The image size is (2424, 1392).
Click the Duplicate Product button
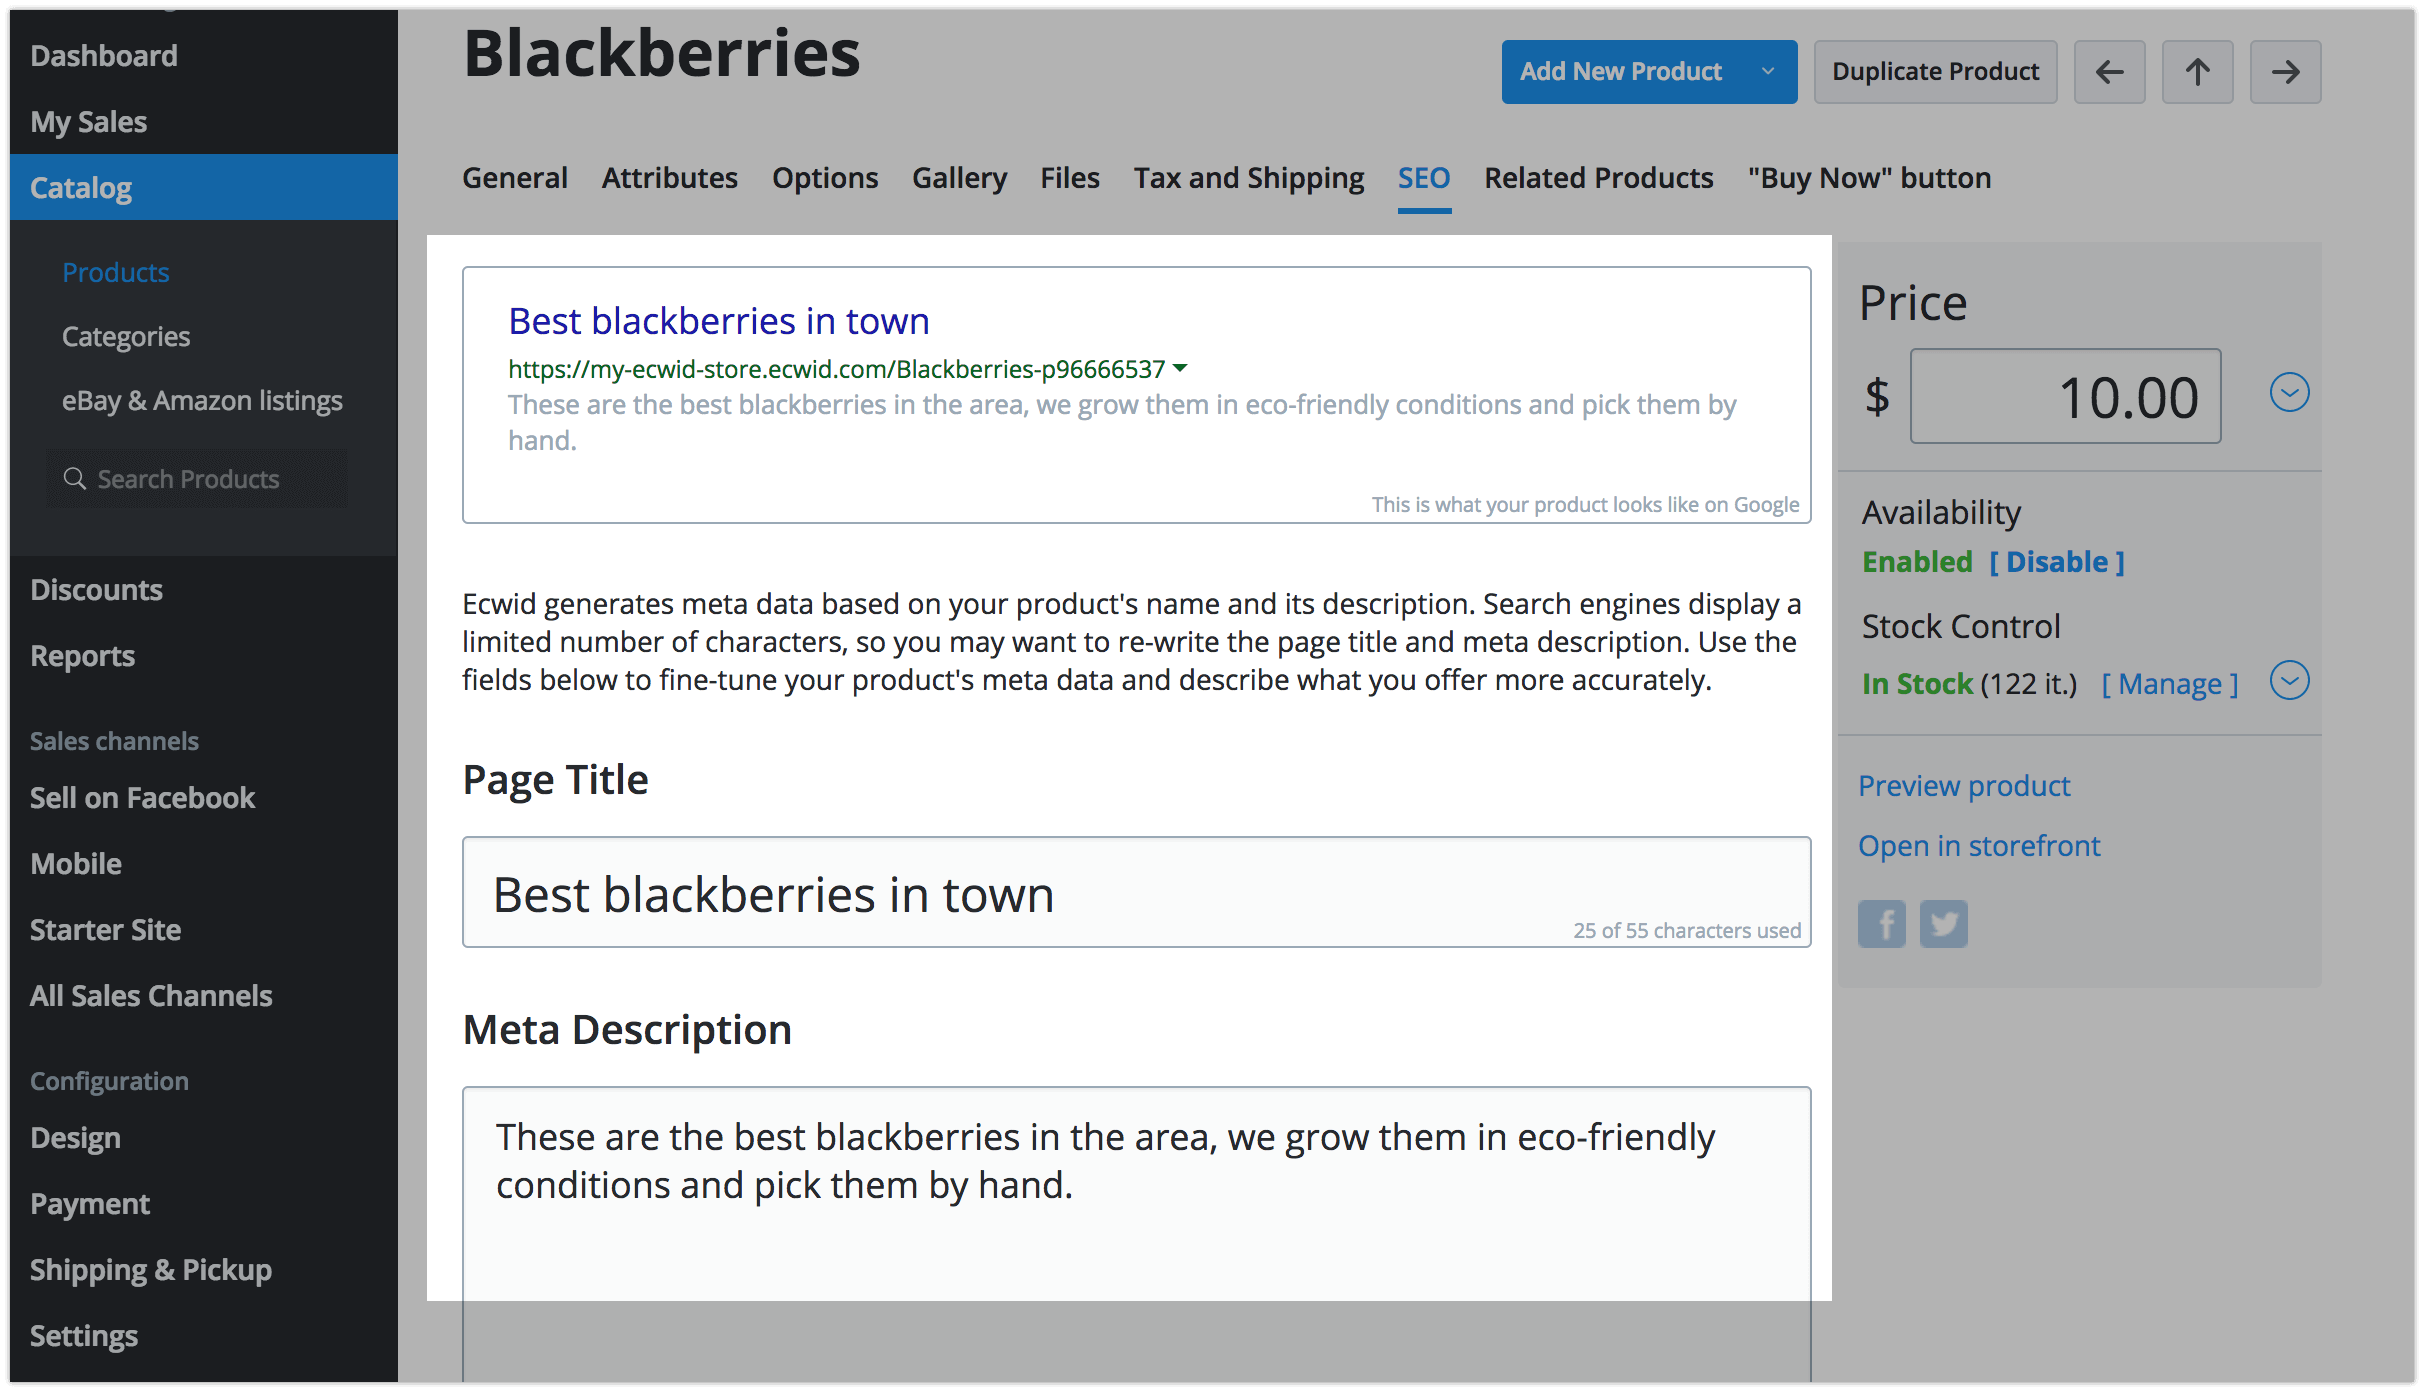pos(1935,72)
